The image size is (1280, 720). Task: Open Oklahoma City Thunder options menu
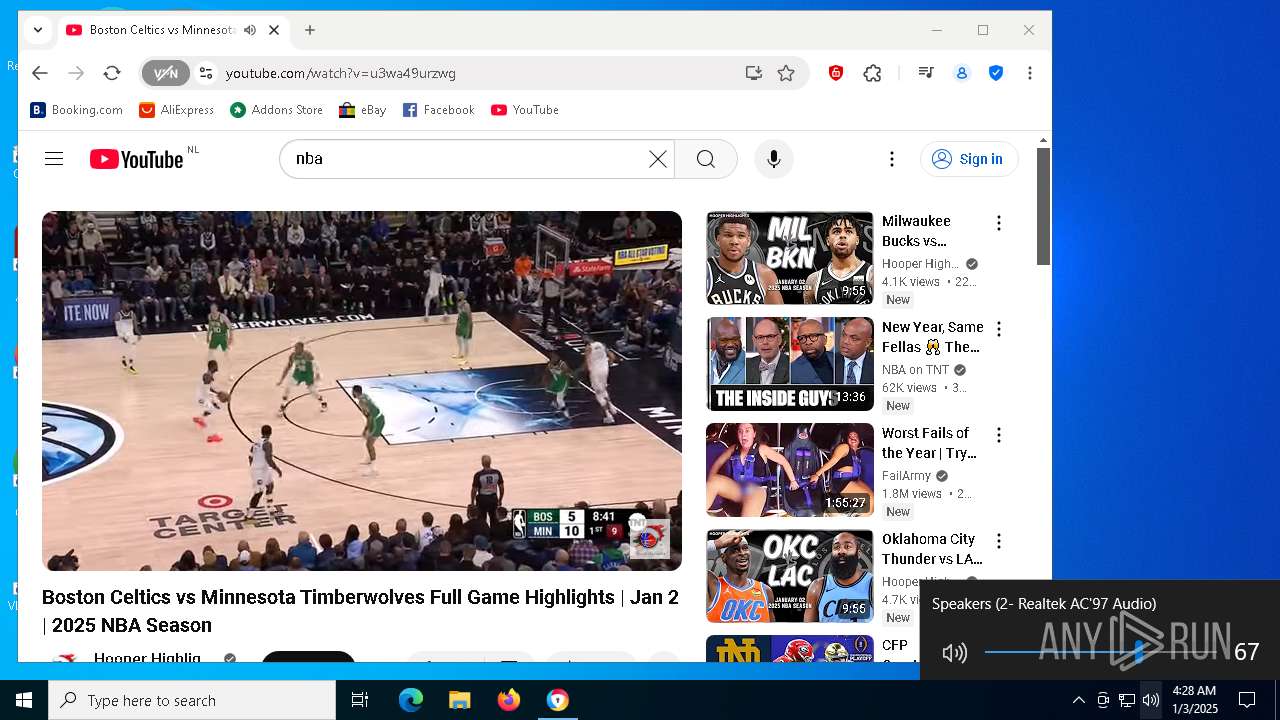pyautogui.click(x=998, y=541)
